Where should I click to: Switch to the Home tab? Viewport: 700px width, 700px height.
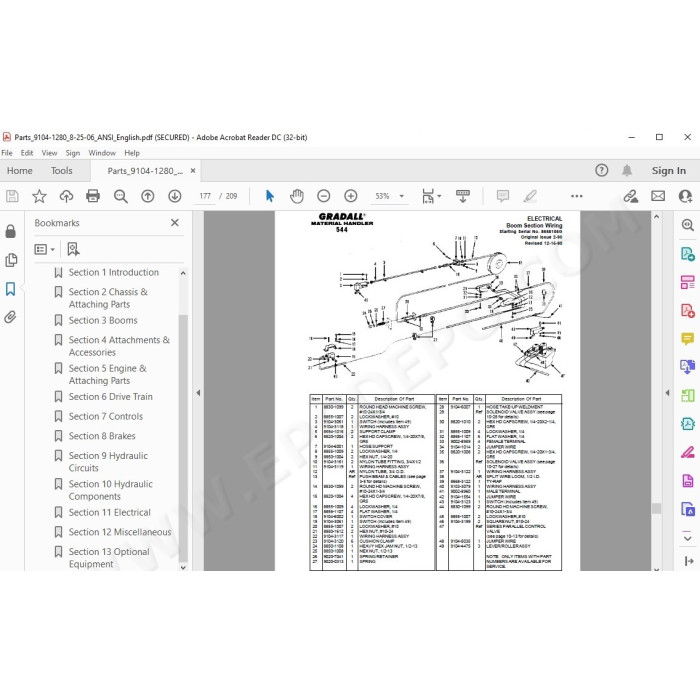[x=20, y=171]
